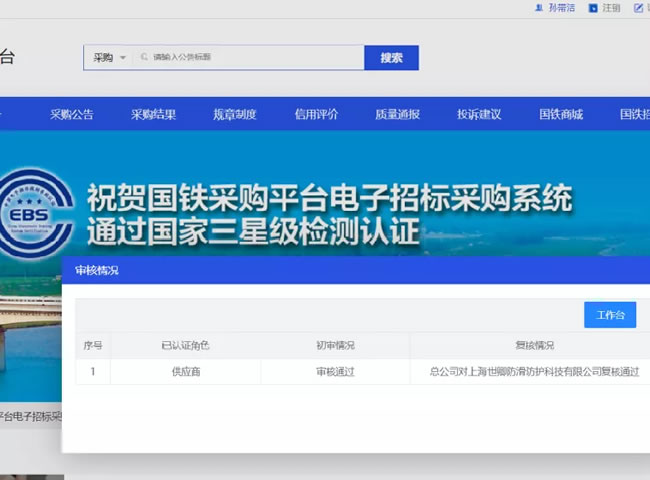Select the 供应商 cell in the table
Image resolution: width=650 pixels, height=480 pixels.
tap(186, 372)
